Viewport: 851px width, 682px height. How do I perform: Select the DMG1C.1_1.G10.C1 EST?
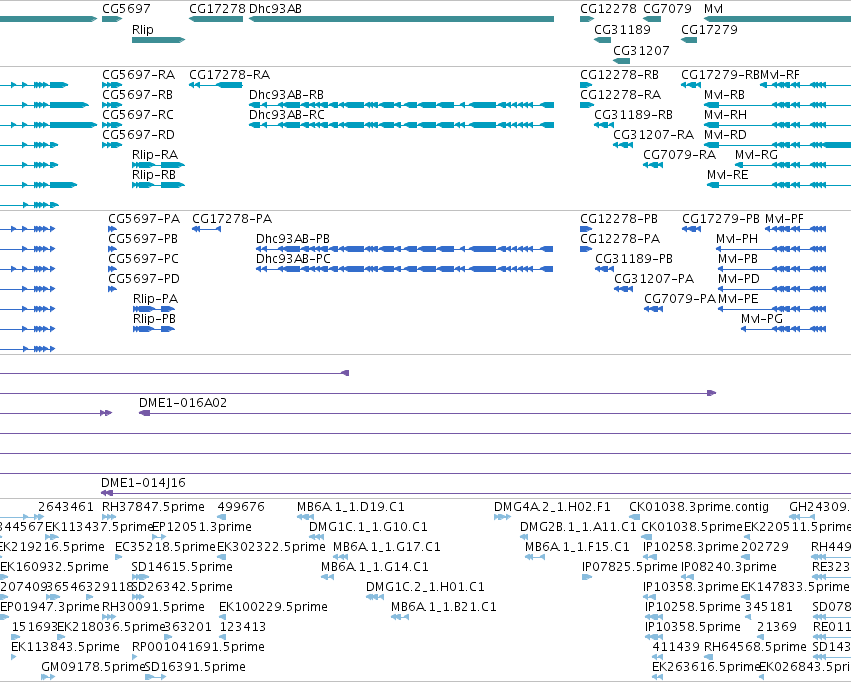pos(317,537)
